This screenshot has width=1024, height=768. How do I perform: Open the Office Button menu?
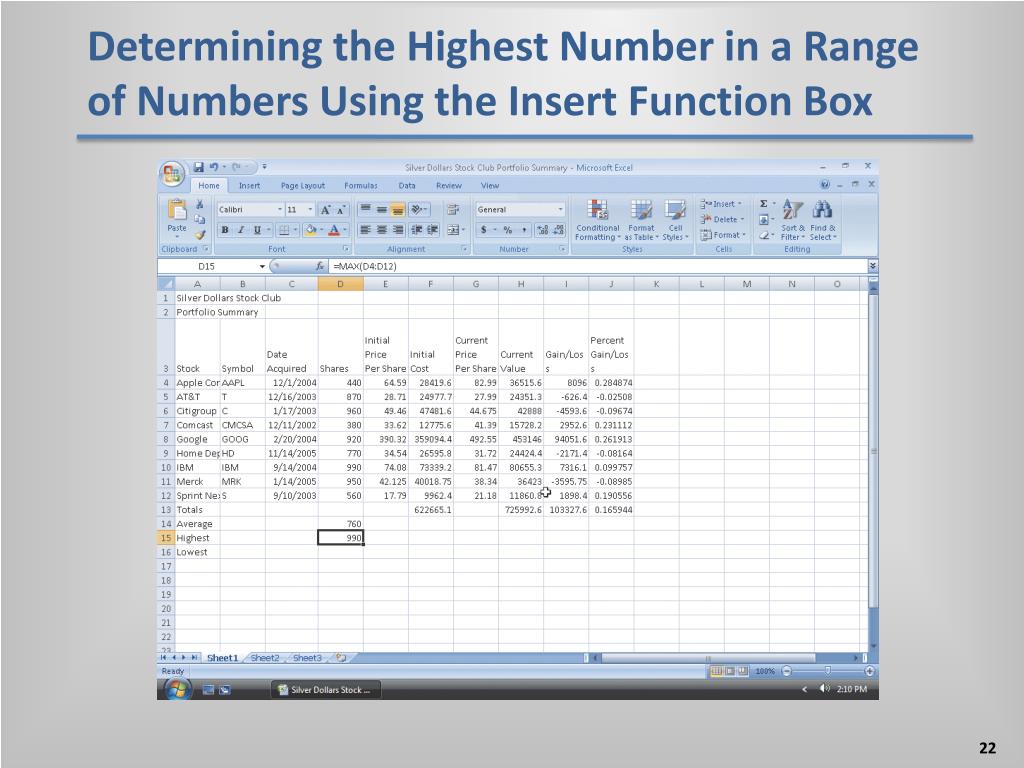(172, 174)
